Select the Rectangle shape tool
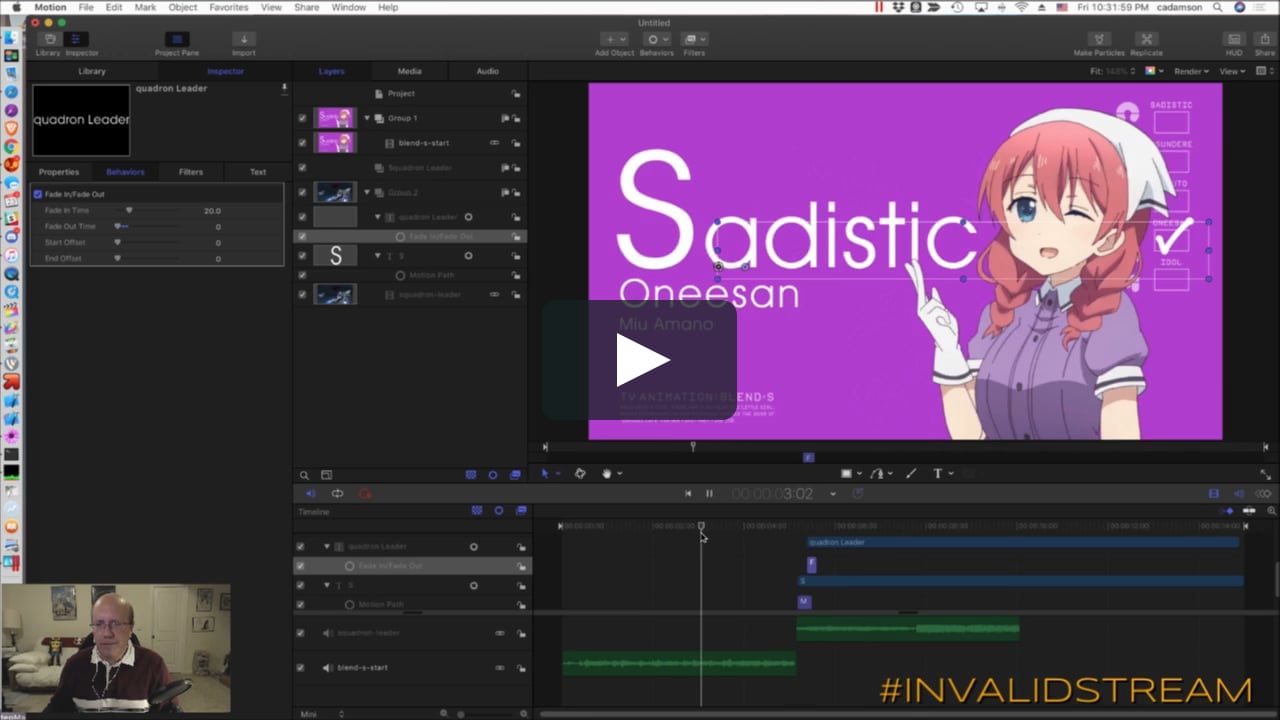This screenshot has width=1280, height=720. tap(846, 473)
